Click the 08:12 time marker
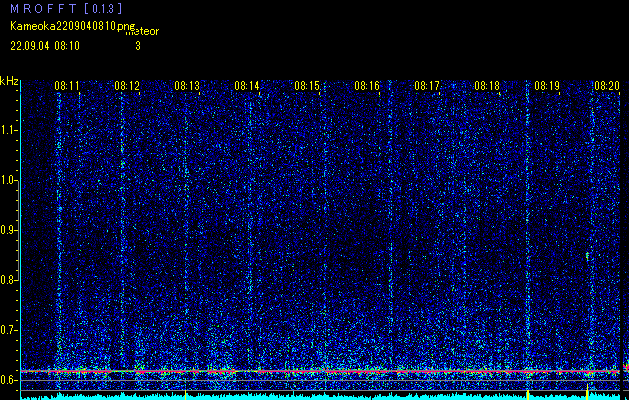The height and width of the screenshot is (400, 629). [127, 85]
